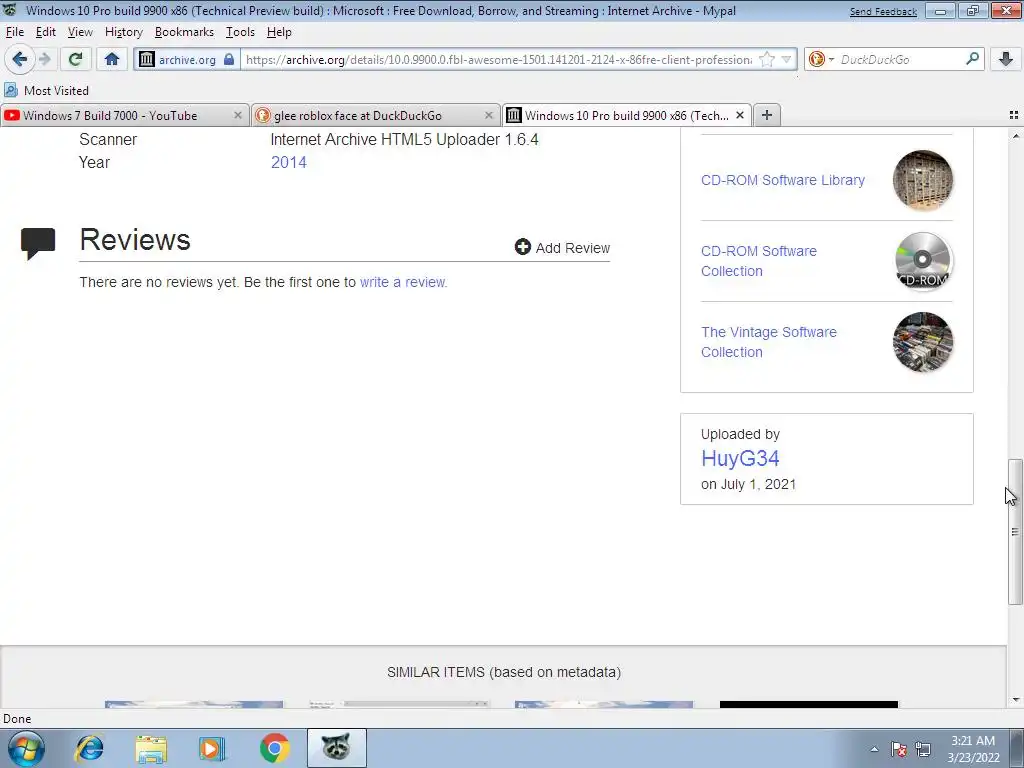Close the glee roblox face tab
The width and height of the screenshot is (1024, 768).
[x=488, y=115]
